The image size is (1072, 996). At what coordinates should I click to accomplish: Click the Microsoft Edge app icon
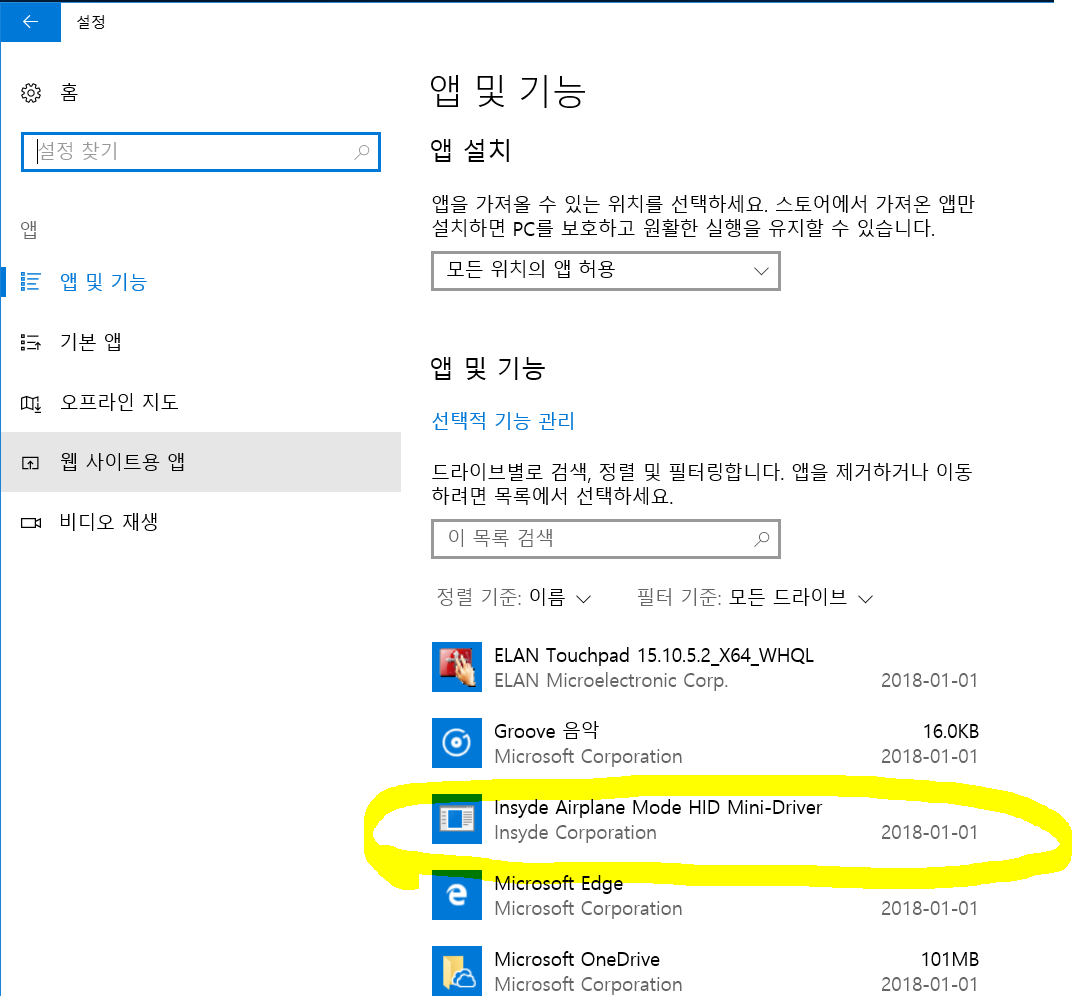[x=457, y=895]
